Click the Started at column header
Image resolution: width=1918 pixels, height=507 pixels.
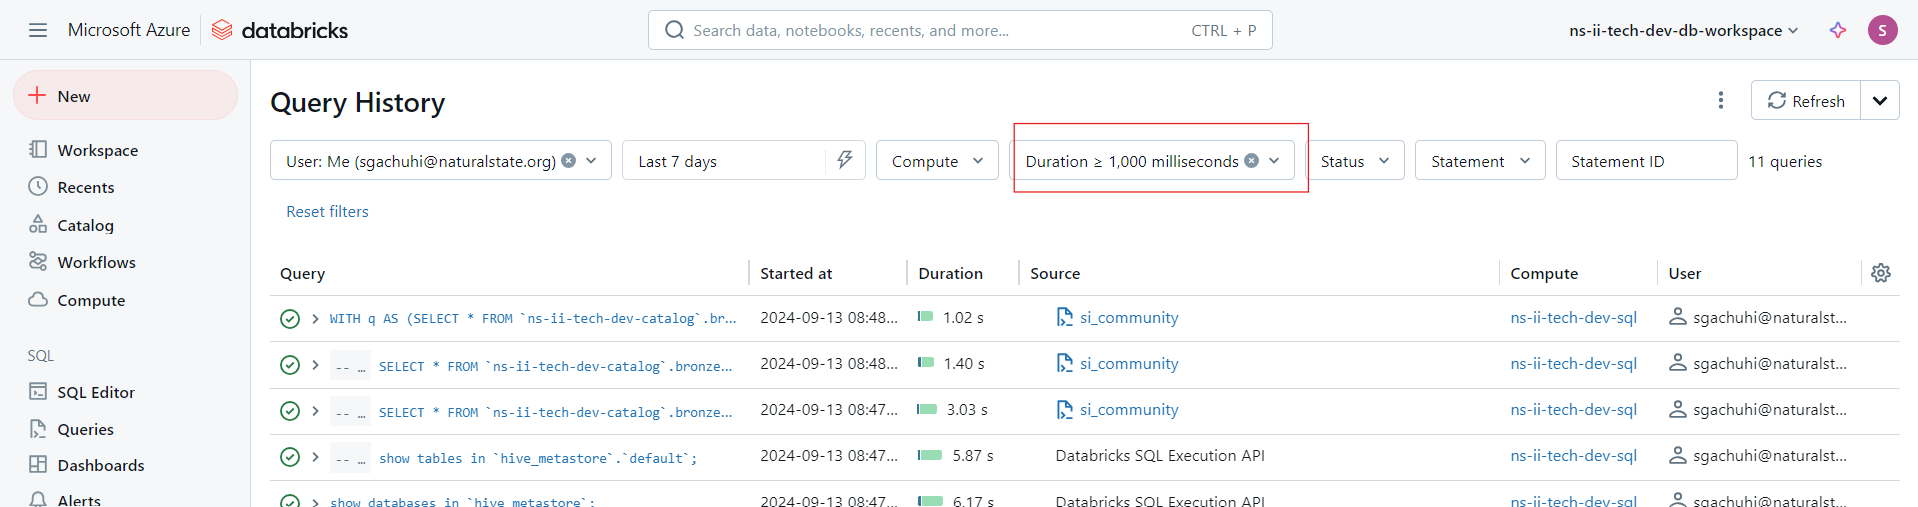(x=796, y=273)
